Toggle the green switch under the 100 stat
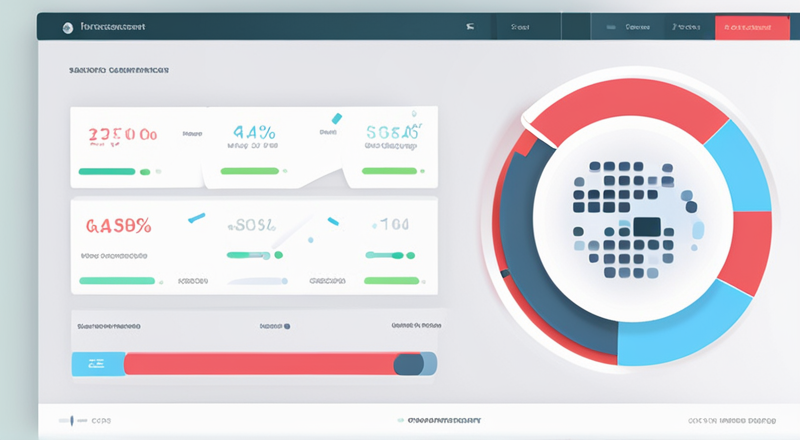This screenshot has height=440, width=800. [x=389, y=255]
